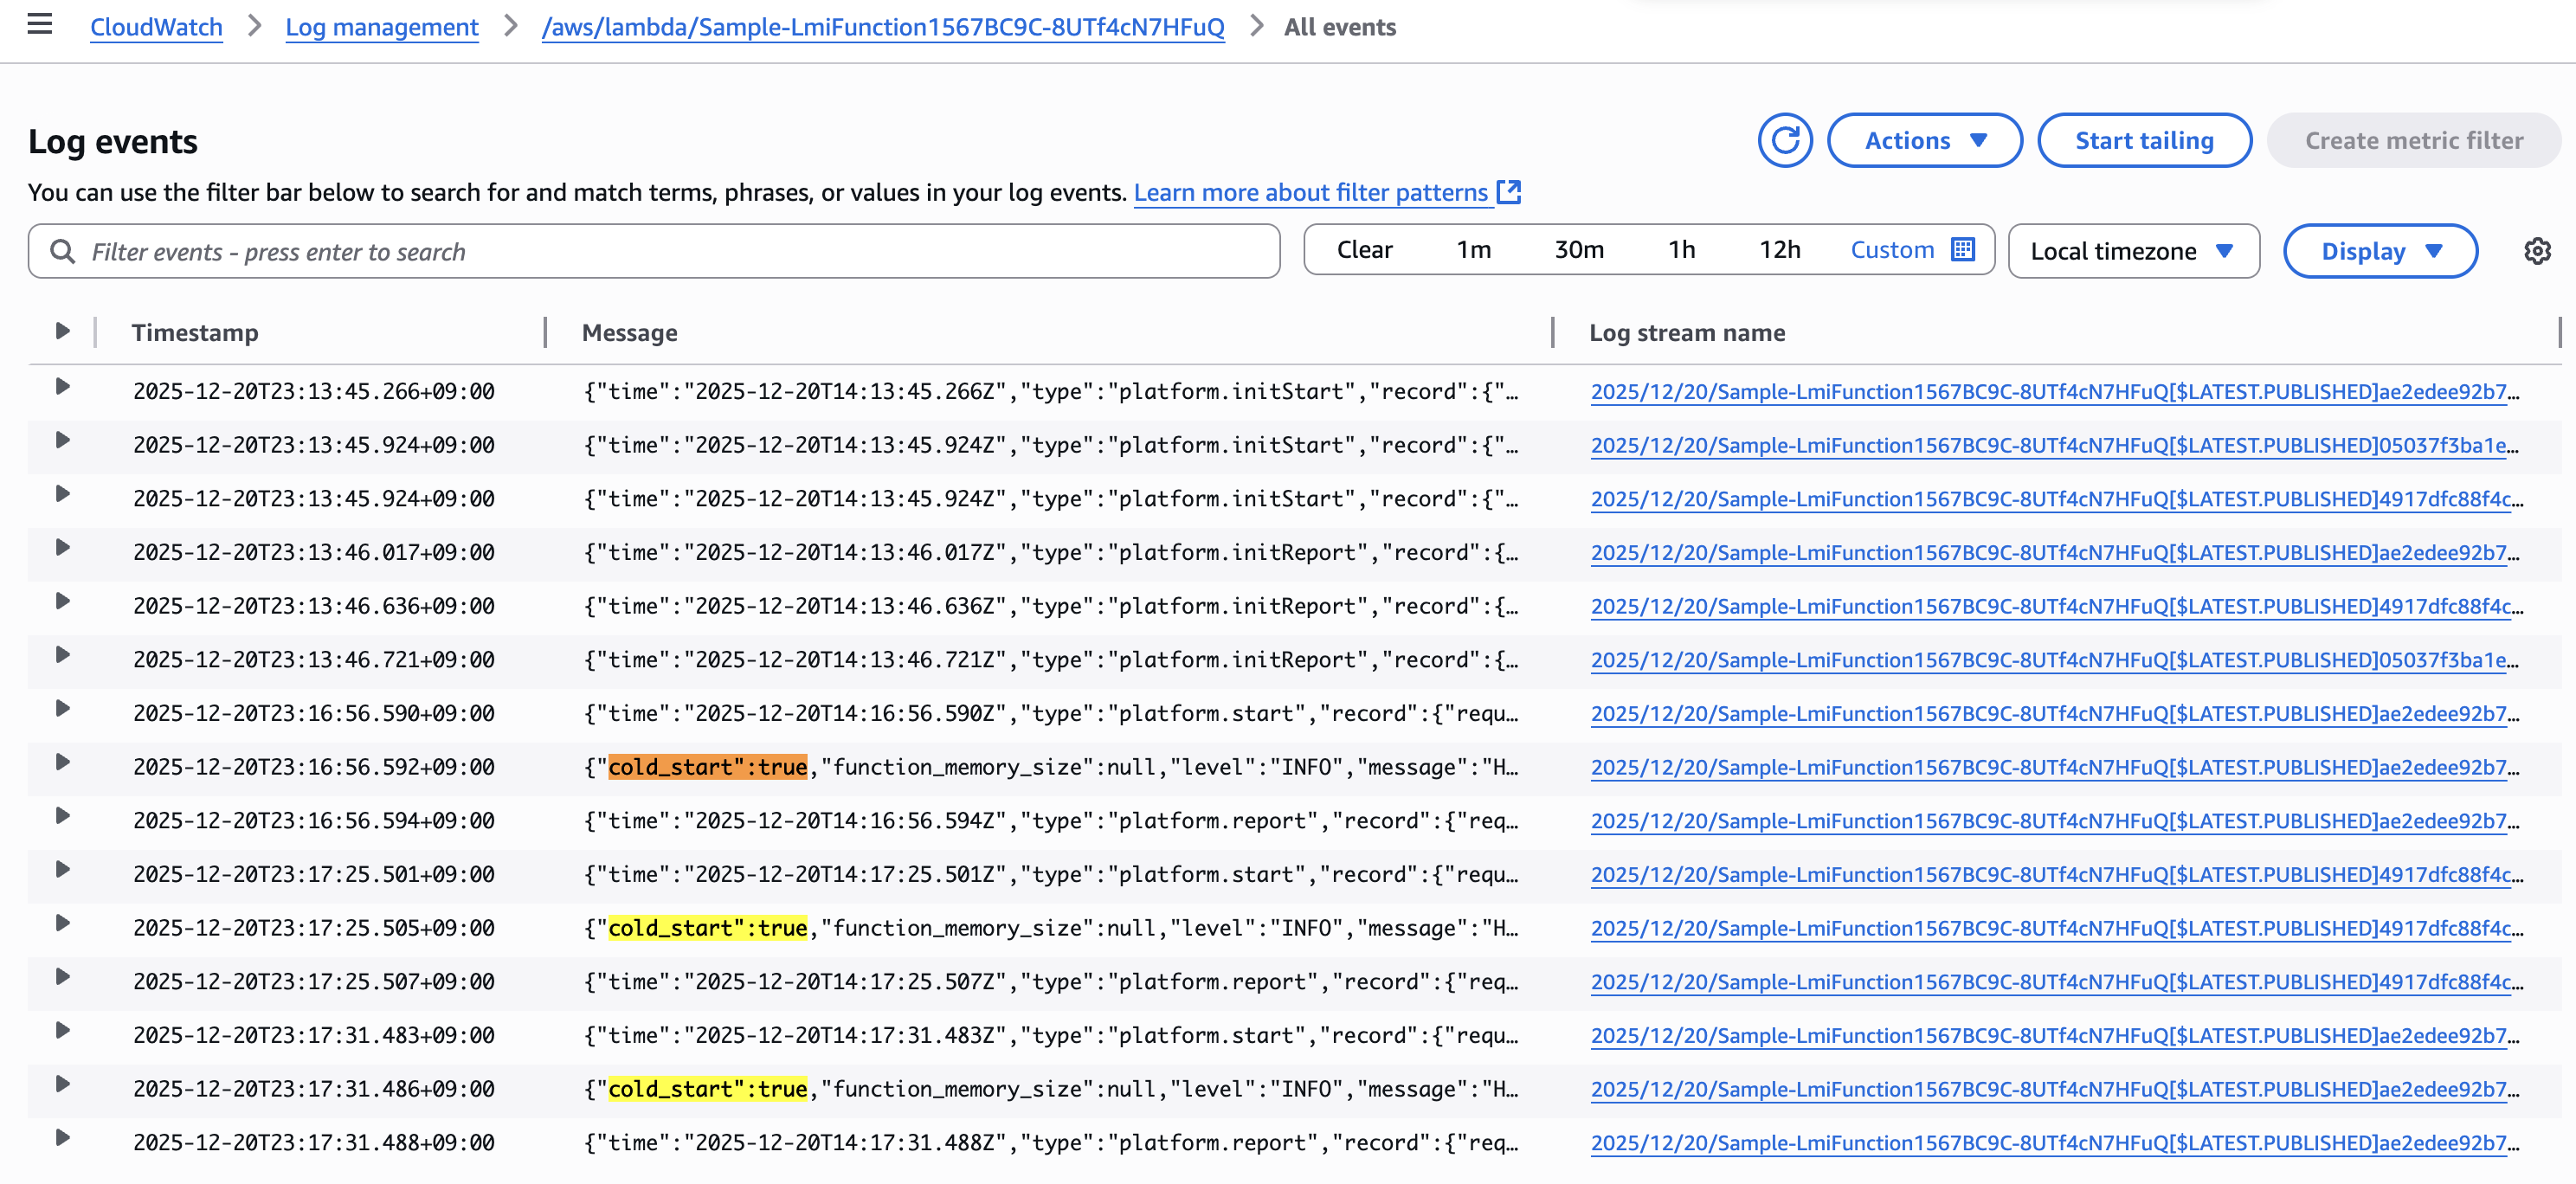Open the Actions dropdown menu
Viewport: 2576px width, 1184px height.
click(x=1924, y=141)
